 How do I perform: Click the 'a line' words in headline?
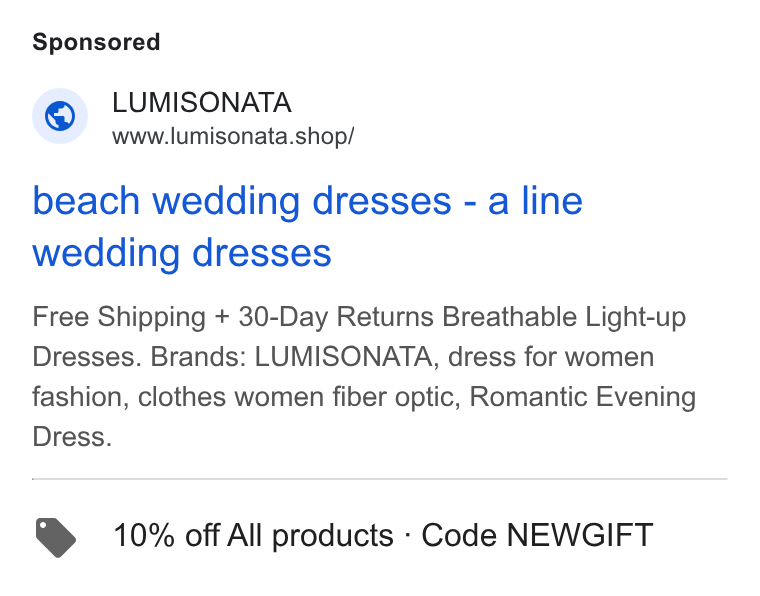(535, 201)
